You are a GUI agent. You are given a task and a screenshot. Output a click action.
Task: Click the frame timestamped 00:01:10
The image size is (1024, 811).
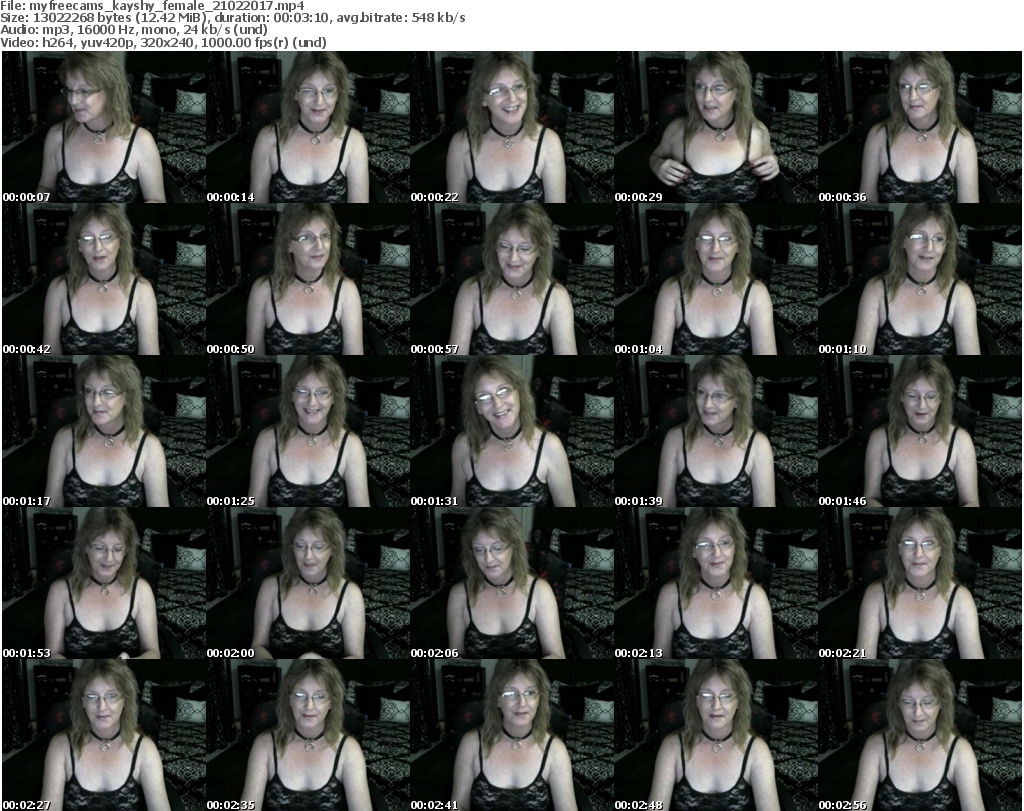(x=919, y=279)
